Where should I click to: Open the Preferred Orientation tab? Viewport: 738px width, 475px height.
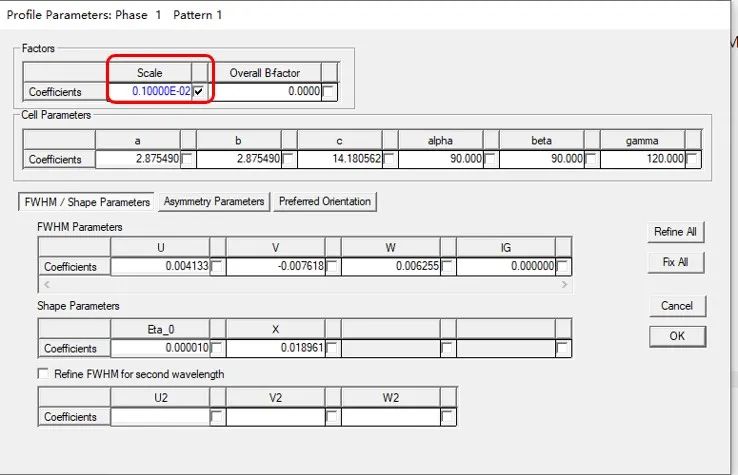click(325, 202)
